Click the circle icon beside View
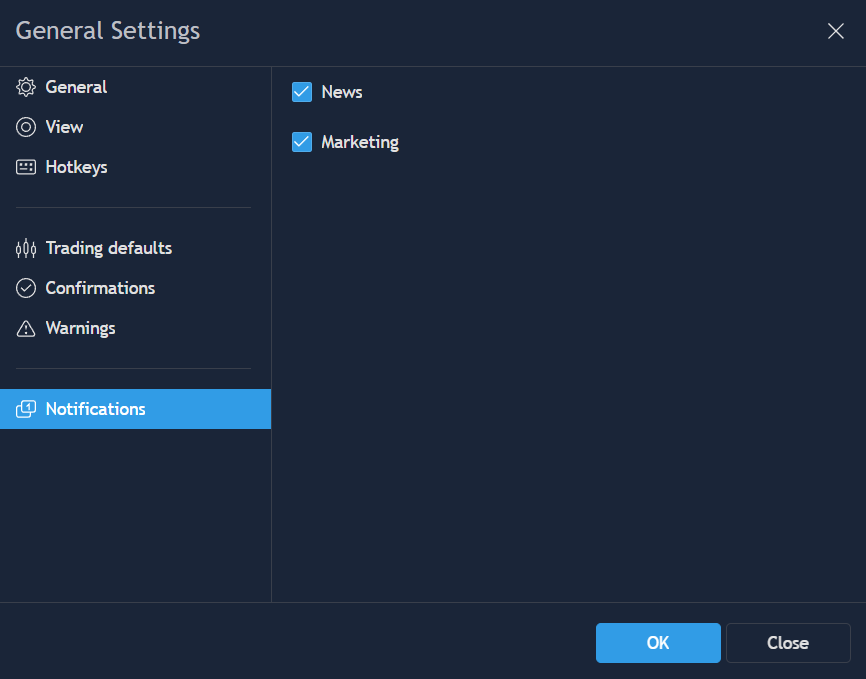 pos(26,127)
